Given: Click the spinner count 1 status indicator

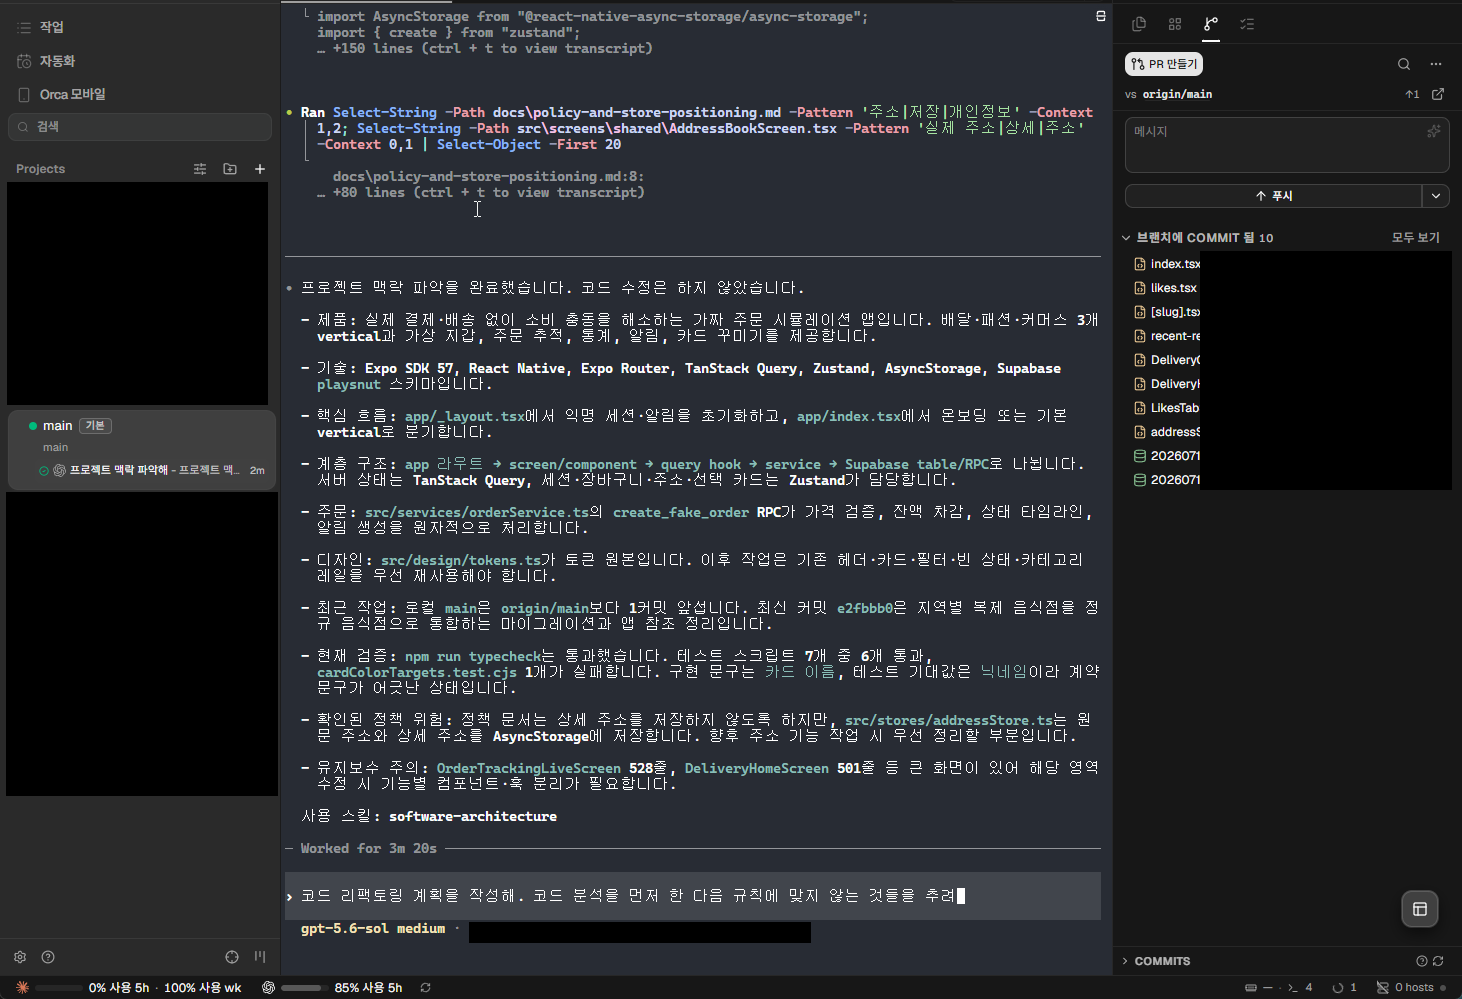Looking at the screenshot, I should pyautogui.click(x=1344, y=987).
